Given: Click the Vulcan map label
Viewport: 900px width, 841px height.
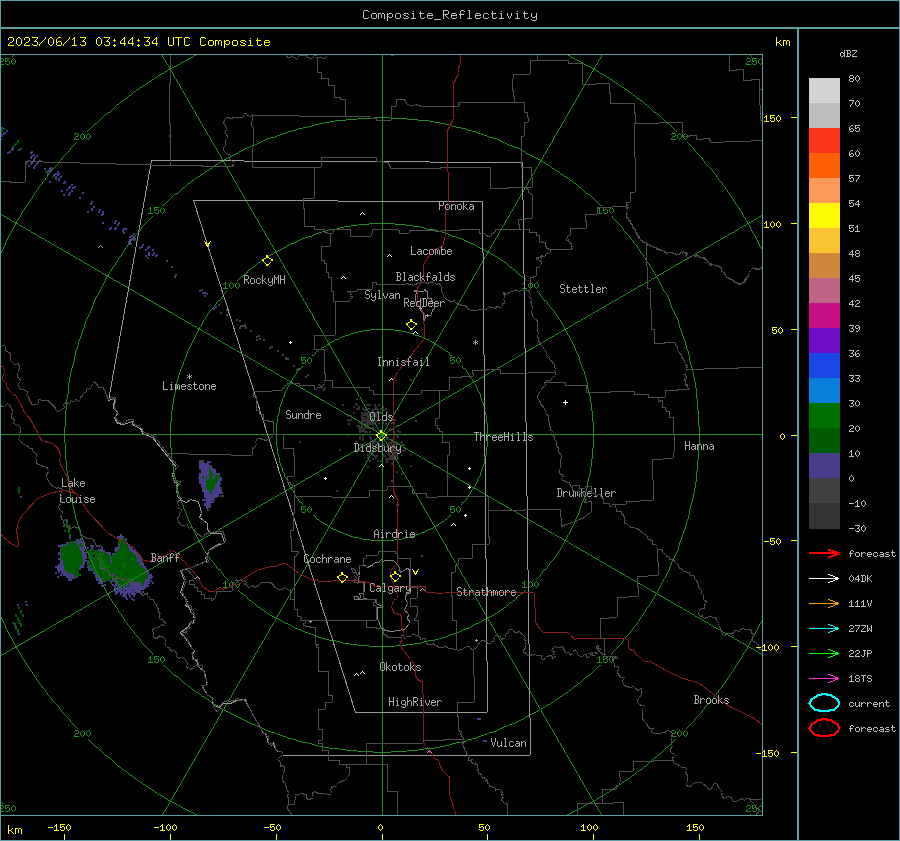Looking at the screenshot, I should click(508, 743).
